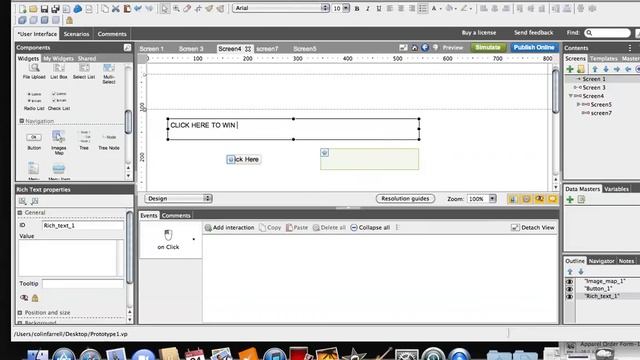Pick the Multi-Select widget
Screen dimensions: 640x360
tap(109, 73)
